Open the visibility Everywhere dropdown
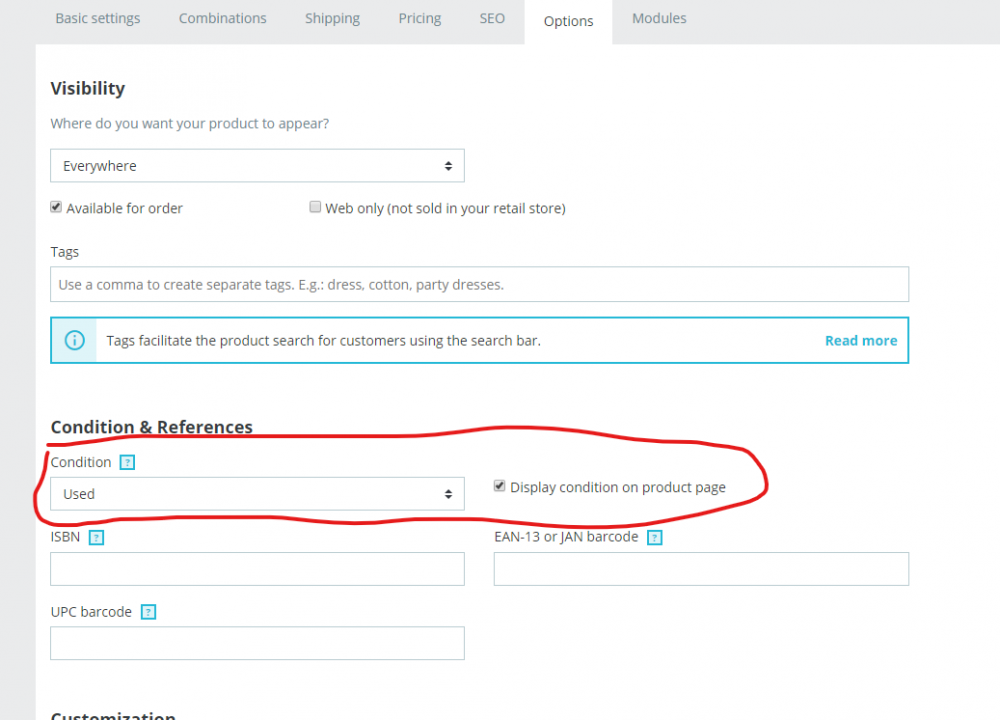This screenshot has height=720, width=1000. coord(257,166)
